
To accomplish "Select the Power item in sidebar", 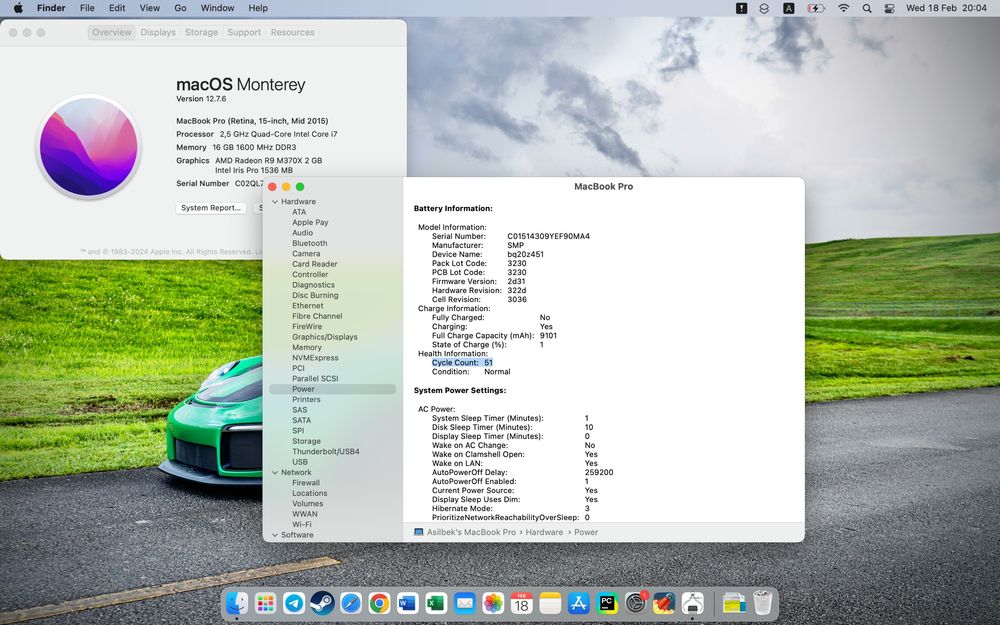I will pos(332,389).
